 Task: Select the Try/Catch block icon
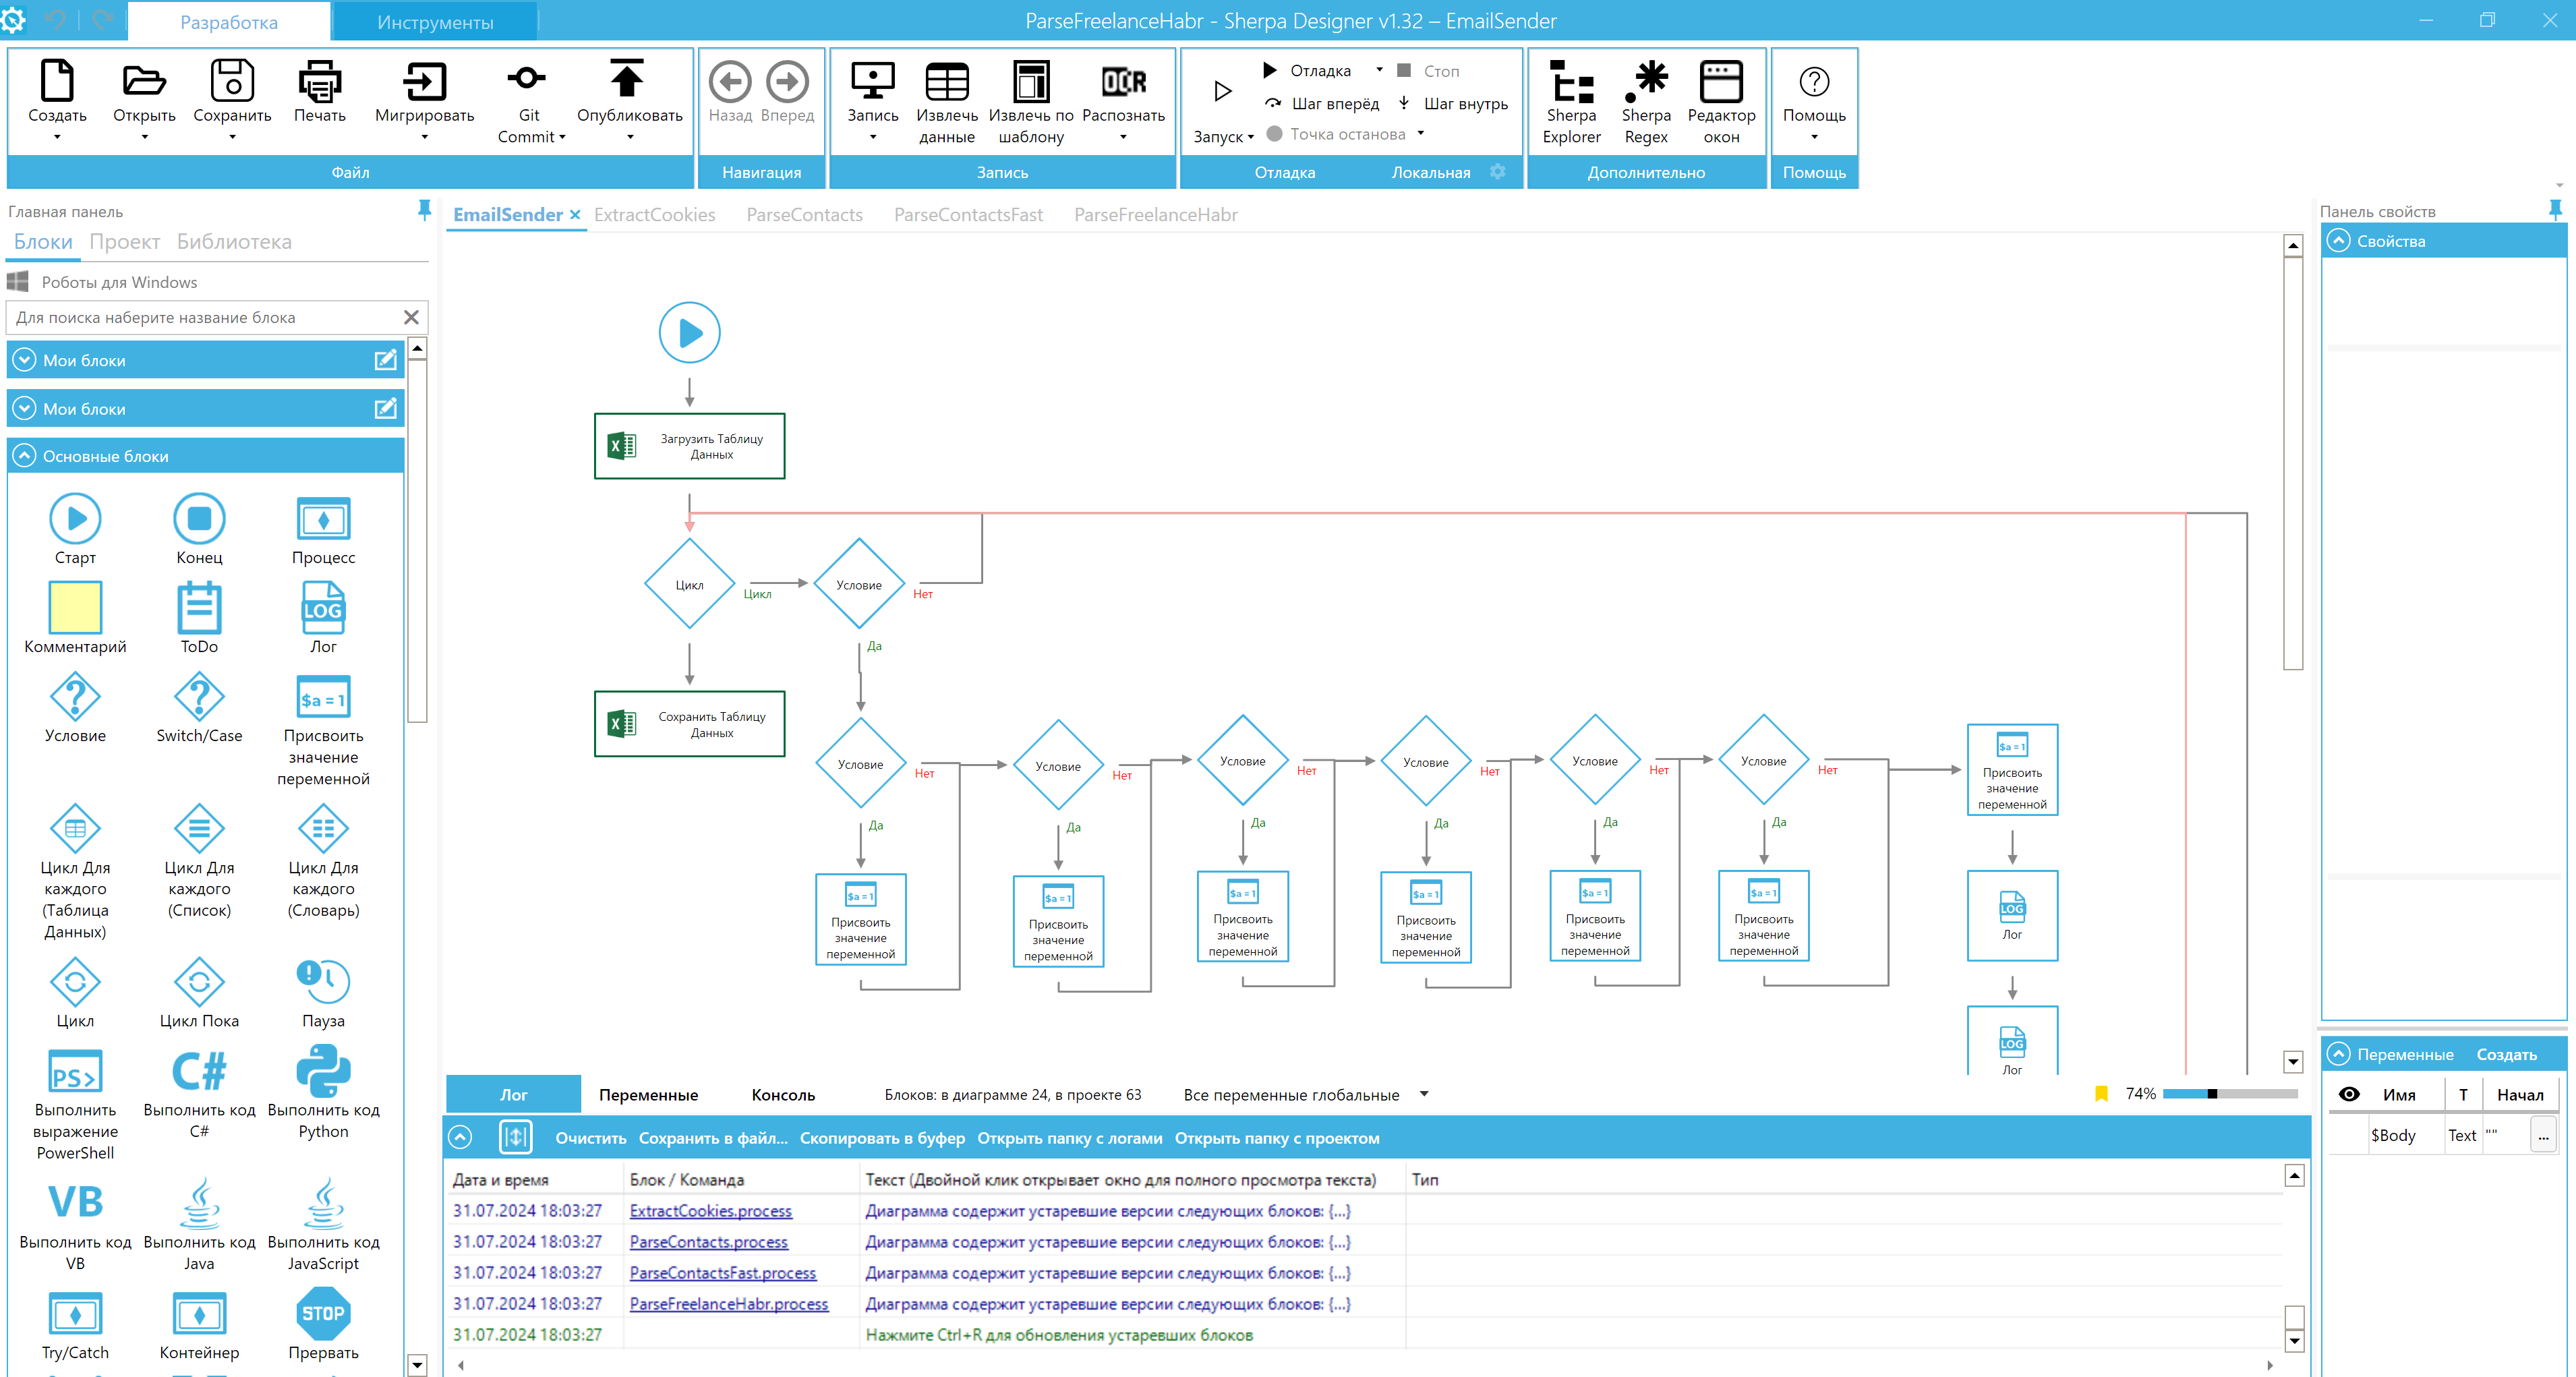coord(75,1314)
